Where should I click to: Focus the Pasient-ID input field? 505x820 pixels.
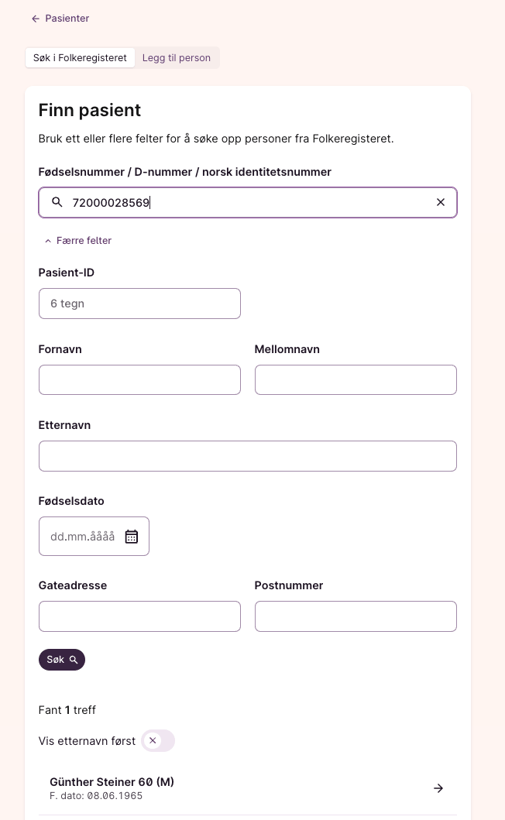140,304
